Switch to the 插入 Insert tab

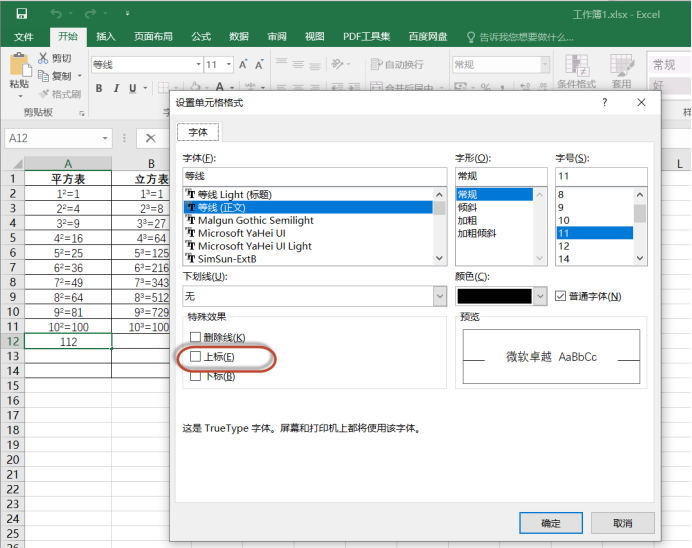[x=106, y=37]
